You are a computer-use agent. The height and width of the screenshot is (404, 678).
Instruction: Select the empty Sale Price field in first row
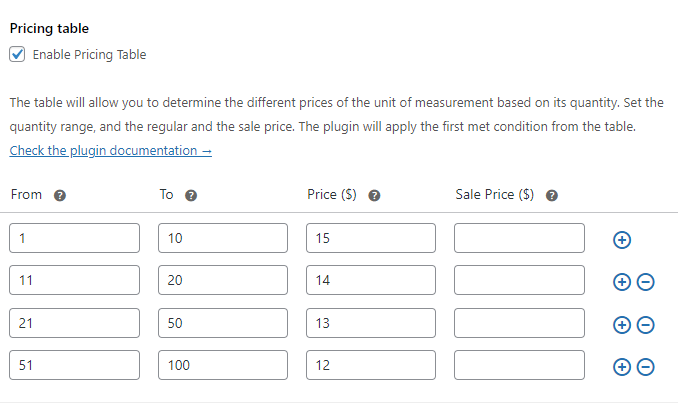tap(519, 238)
